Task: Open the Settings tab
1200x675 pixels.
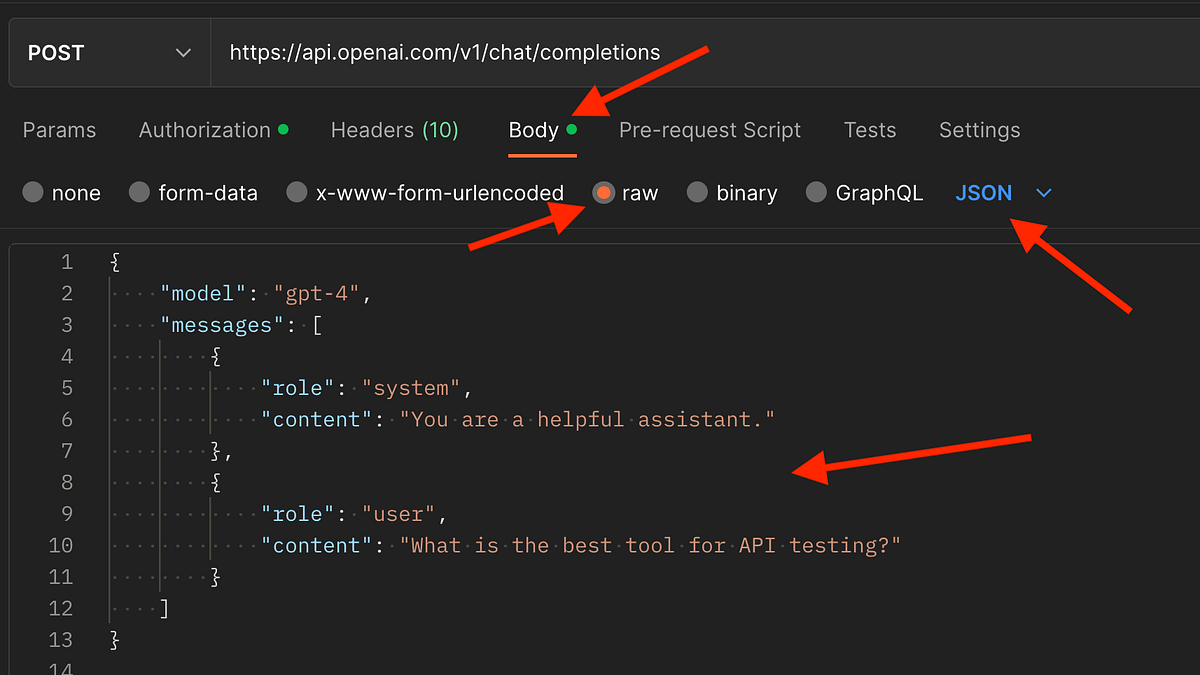Action: point(979,130)
